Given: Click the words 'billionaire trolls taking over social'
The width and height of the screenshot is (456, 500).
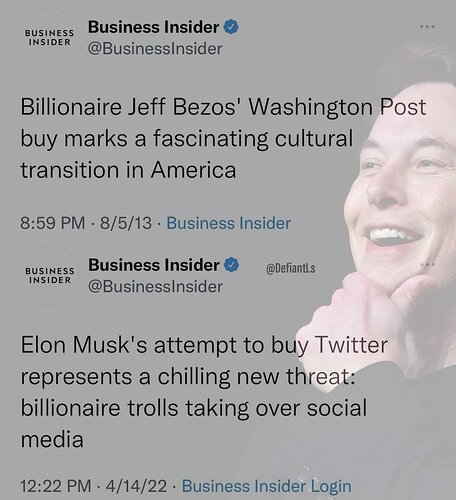Looking at the screenshot, I should tap(194, 408).
